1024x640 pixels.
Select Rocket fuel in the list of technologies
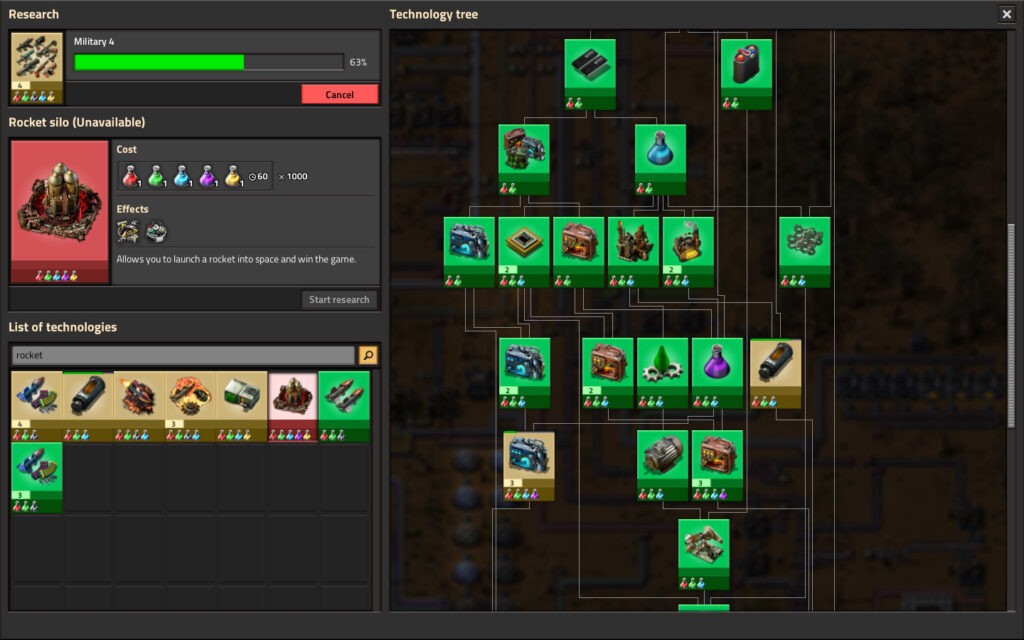coord(88,402)
